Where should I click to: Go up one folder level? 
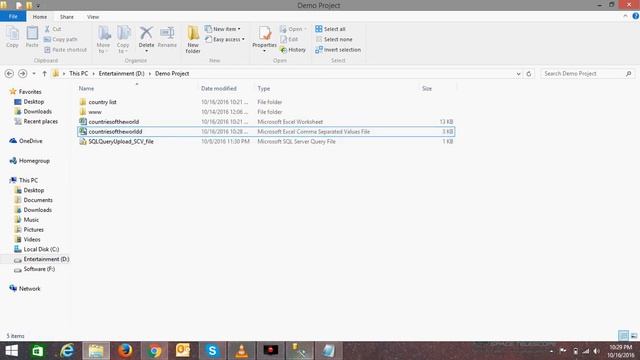(44, 73)
